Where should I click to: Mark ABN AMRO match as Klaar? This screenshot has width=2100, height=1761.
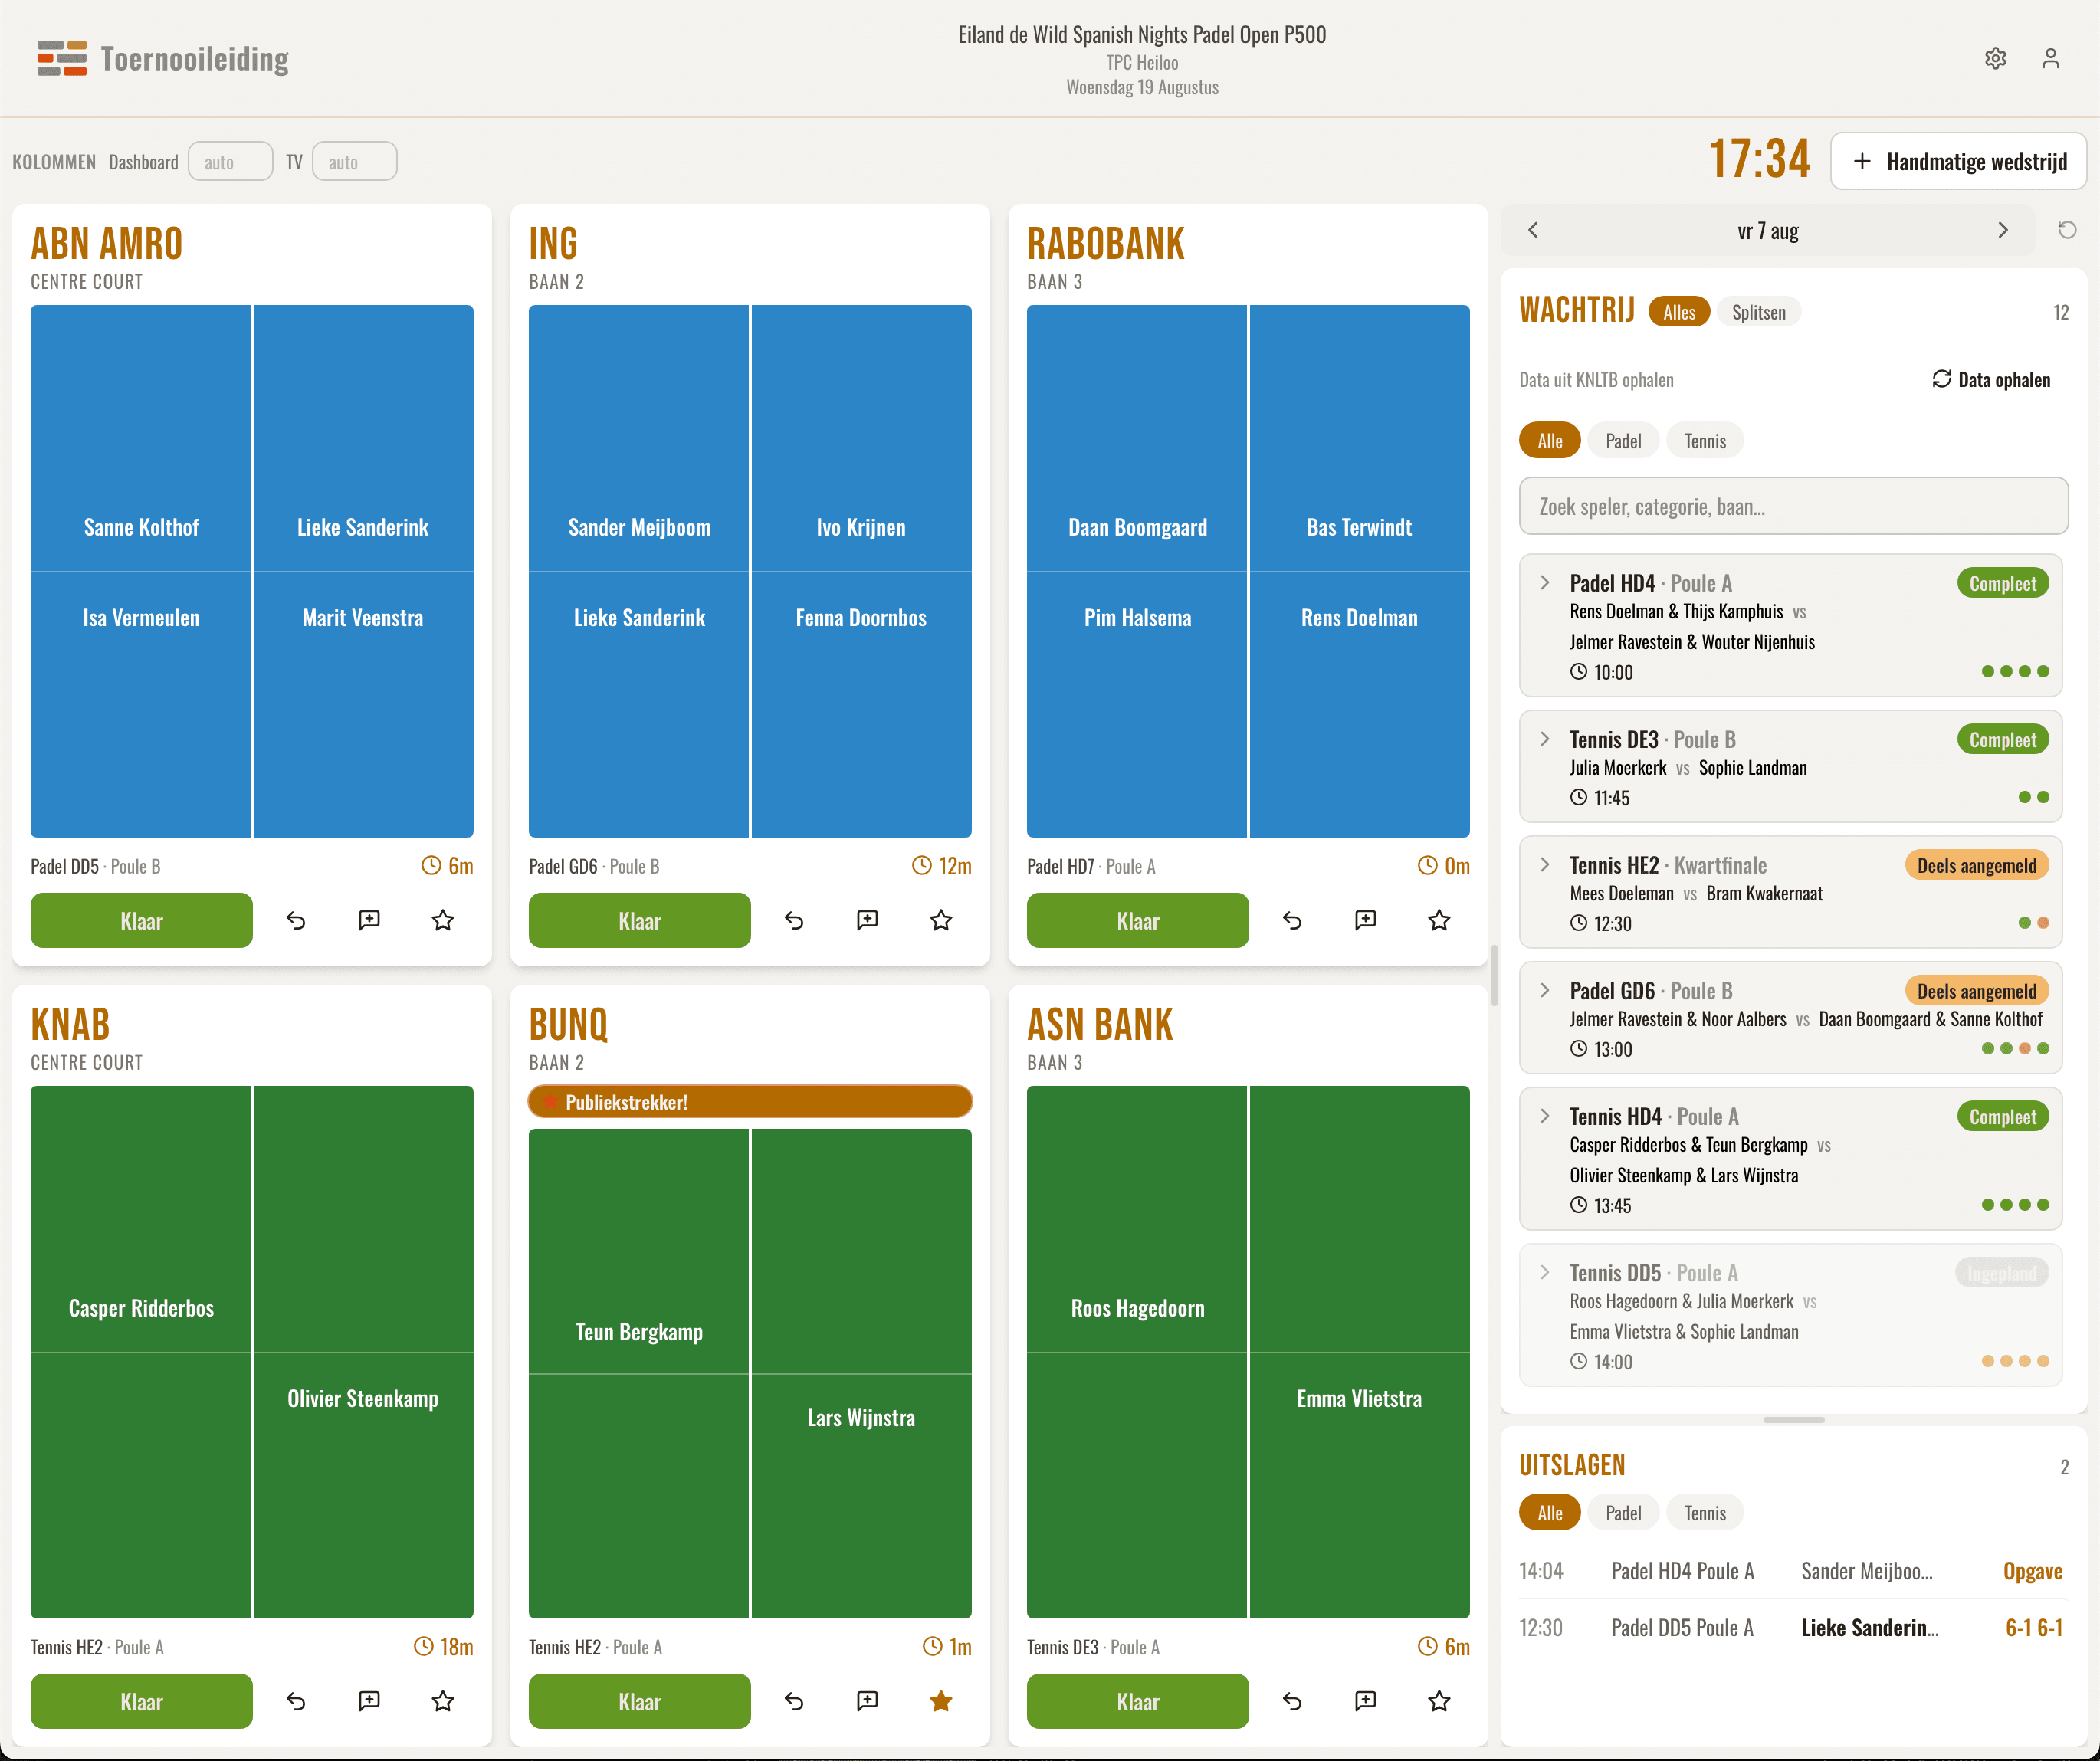point(141,921)
